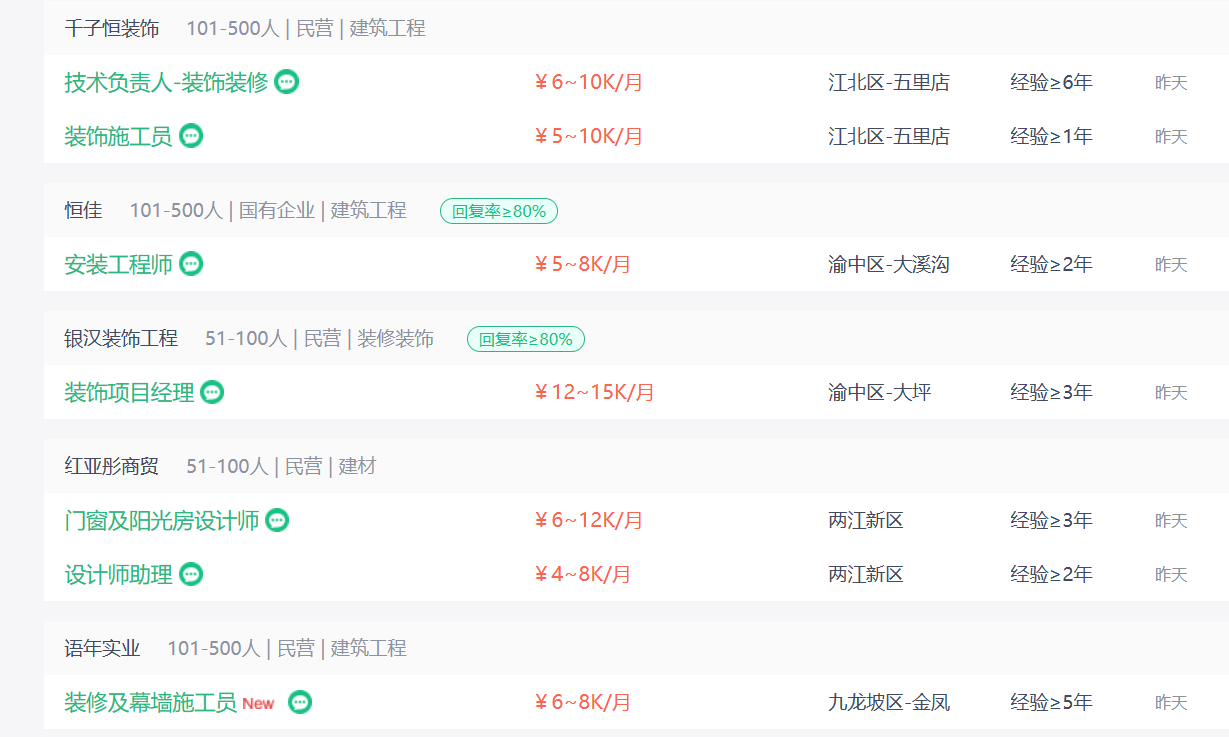The image size is (1229, 737).
Task: View company page of 红亚彤商贸
Action: click(112, 466)
